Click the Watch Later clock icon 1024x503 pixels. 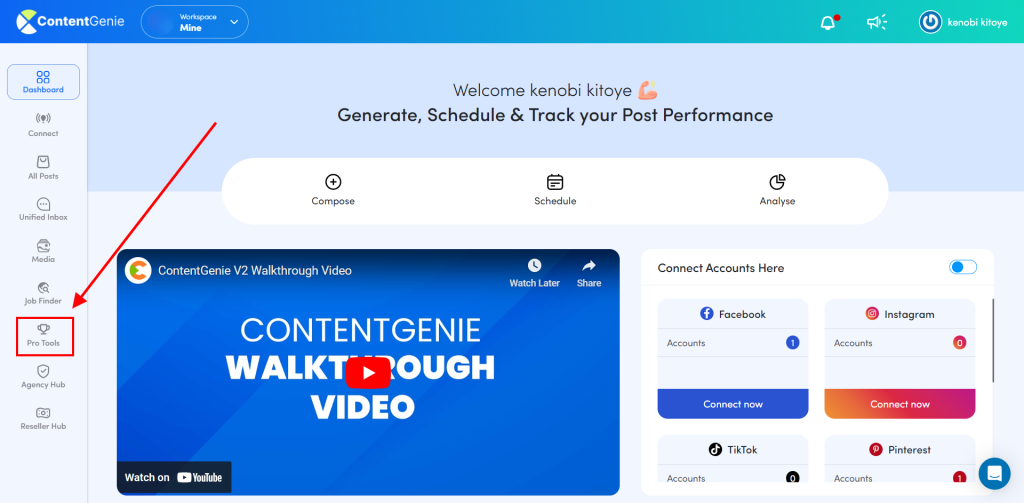click(534, 265)
